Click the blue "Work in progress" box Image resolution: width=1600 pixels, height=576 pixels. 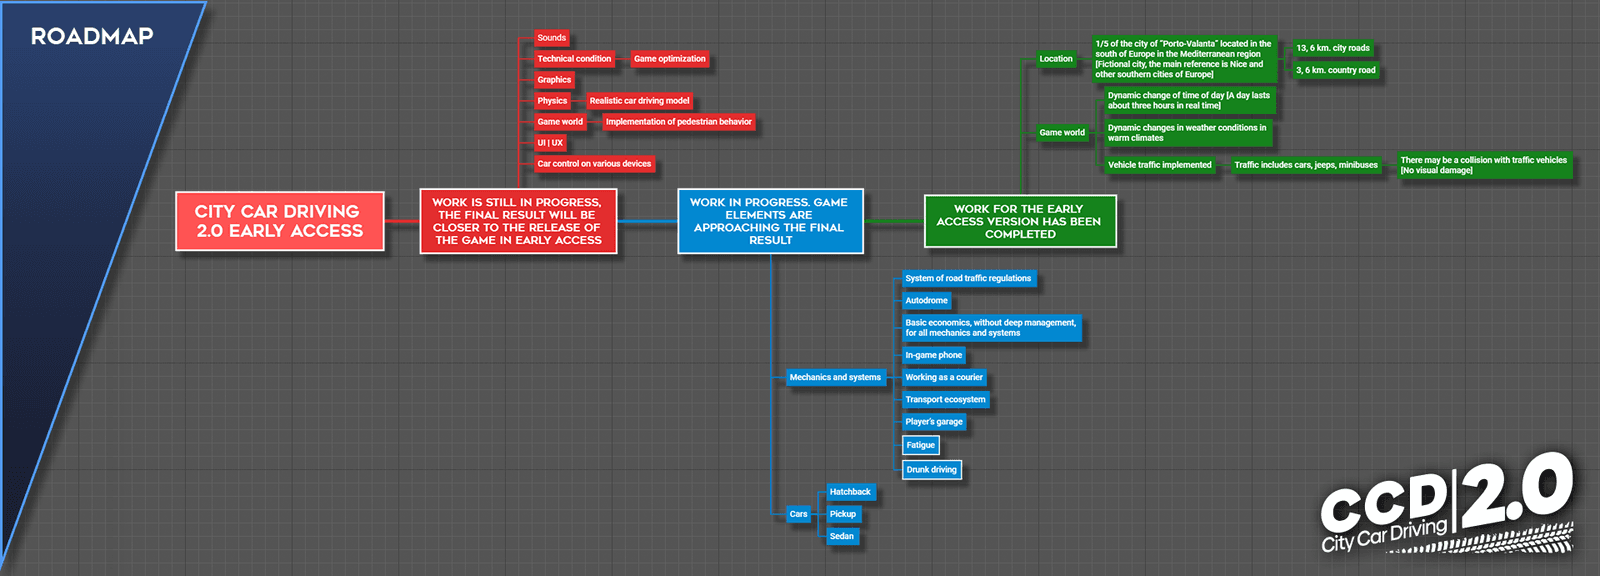point(770,221)
